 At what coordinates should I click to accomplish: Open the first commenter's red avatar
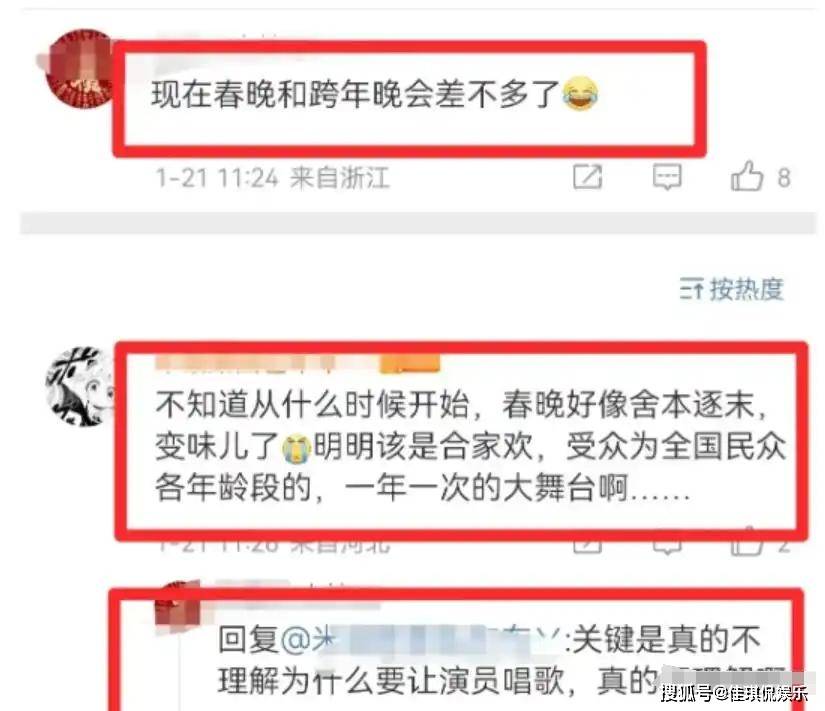coord(80,68)
